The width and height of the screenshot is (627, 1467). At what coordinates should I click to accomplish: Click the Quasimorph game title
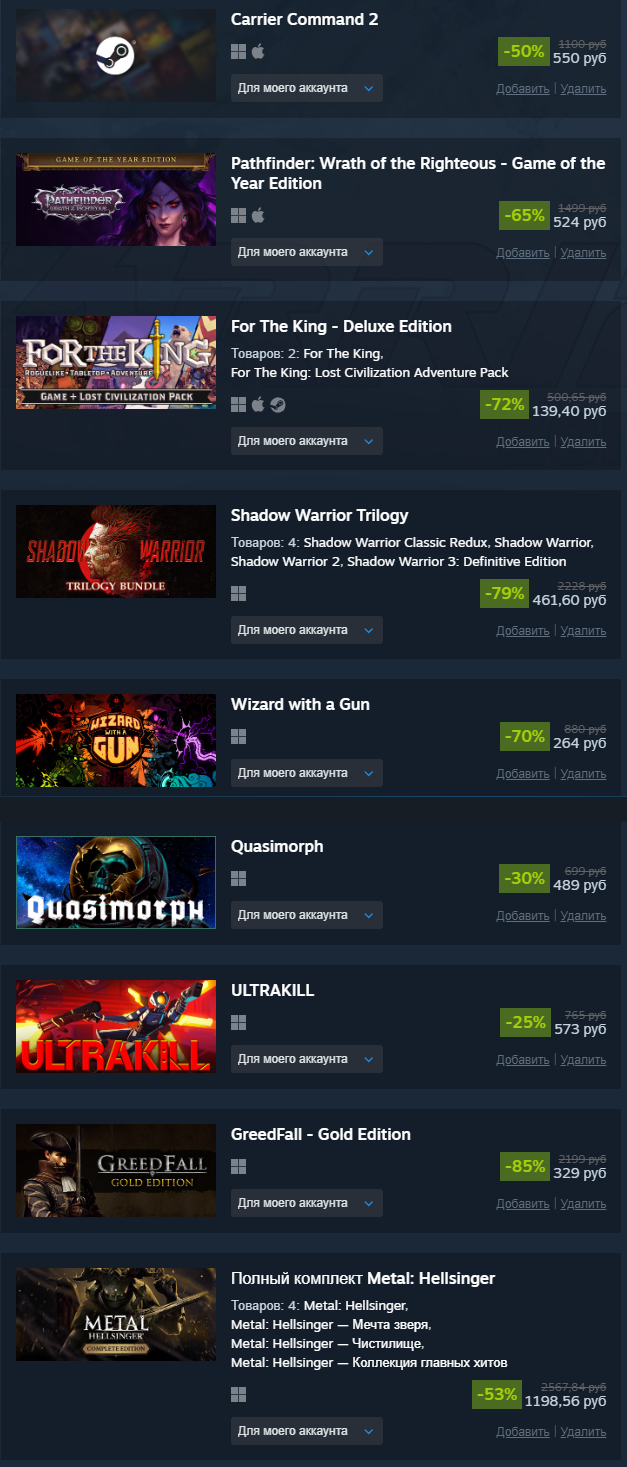pos(277,847)
